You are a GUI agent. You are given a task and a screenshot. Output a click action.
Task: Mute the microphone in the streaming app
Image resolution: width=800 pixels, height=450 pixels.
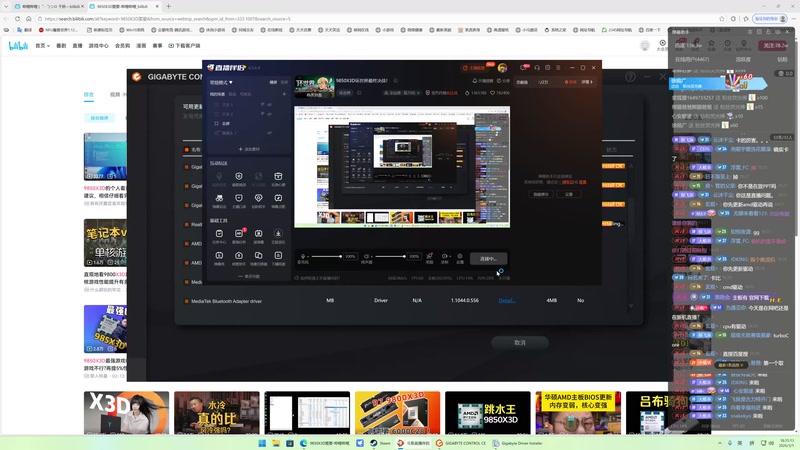tap(303, 257)
